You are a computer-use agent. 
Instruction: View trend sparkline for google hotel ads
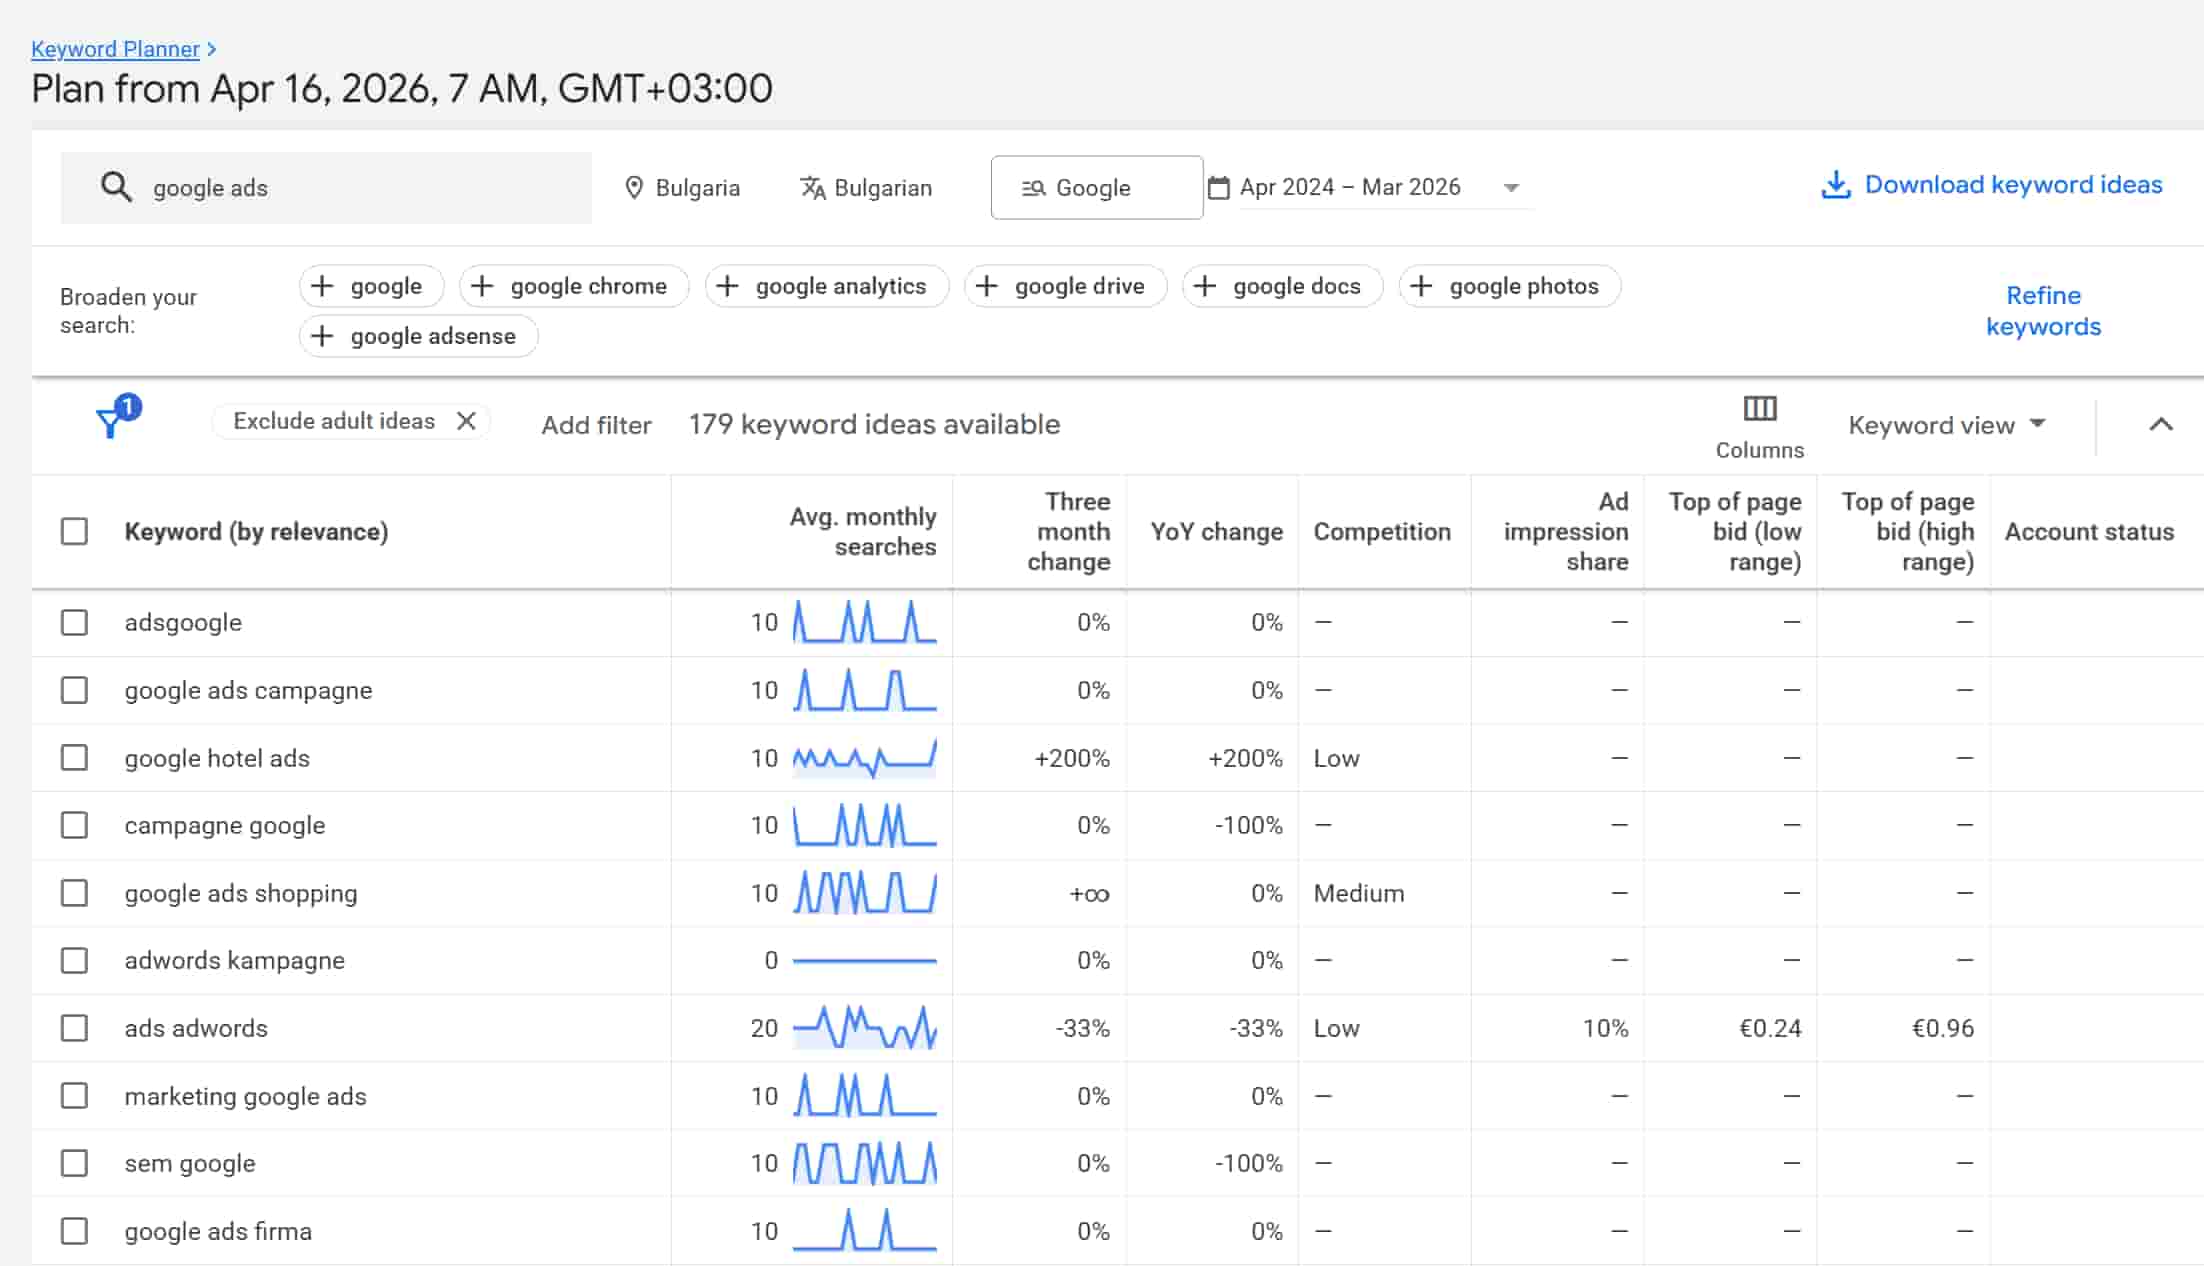coord(865,758)
